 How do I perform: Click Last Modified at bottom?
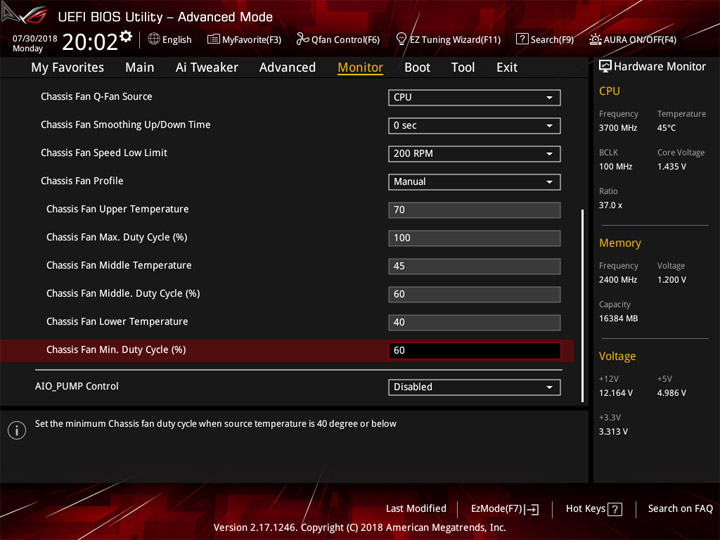(416, 508)
